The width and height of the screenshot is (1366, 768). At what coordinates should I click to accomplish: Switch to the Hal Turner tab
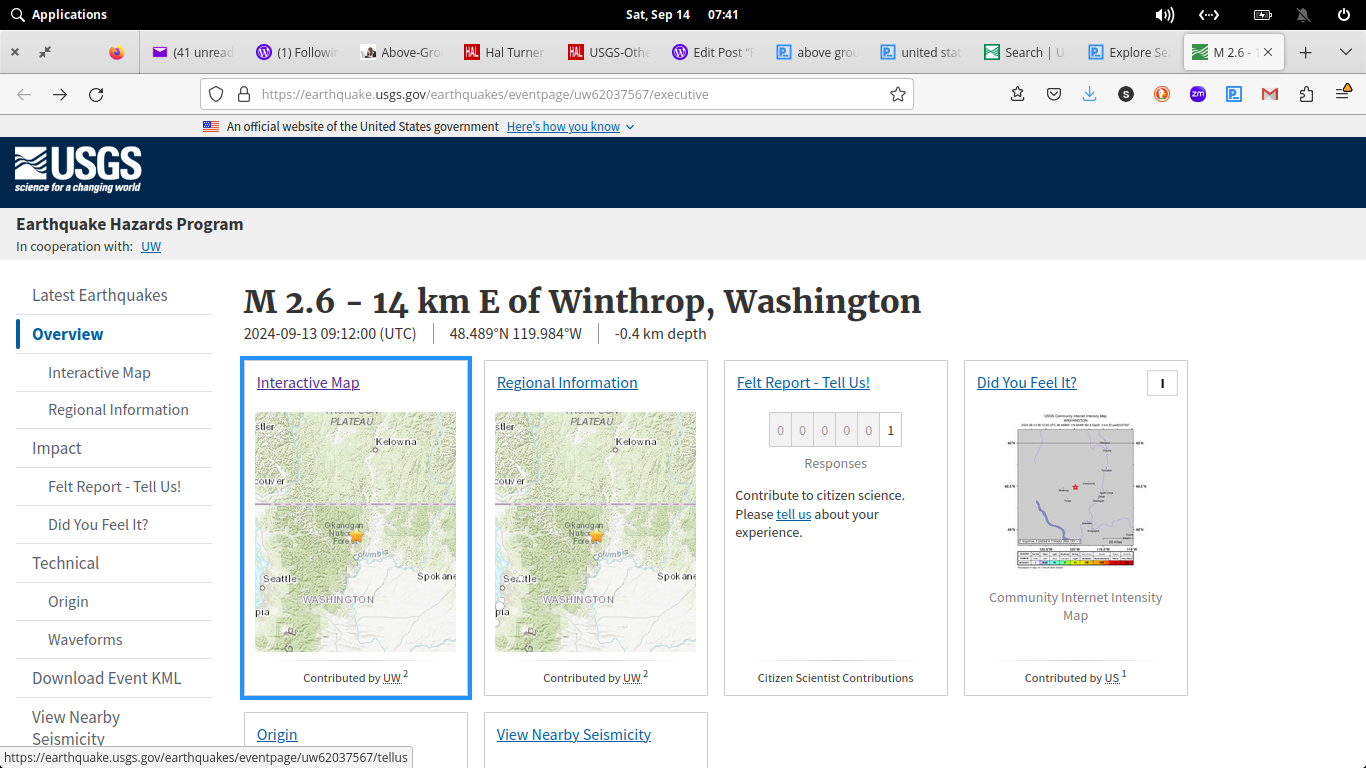(505, 52)
